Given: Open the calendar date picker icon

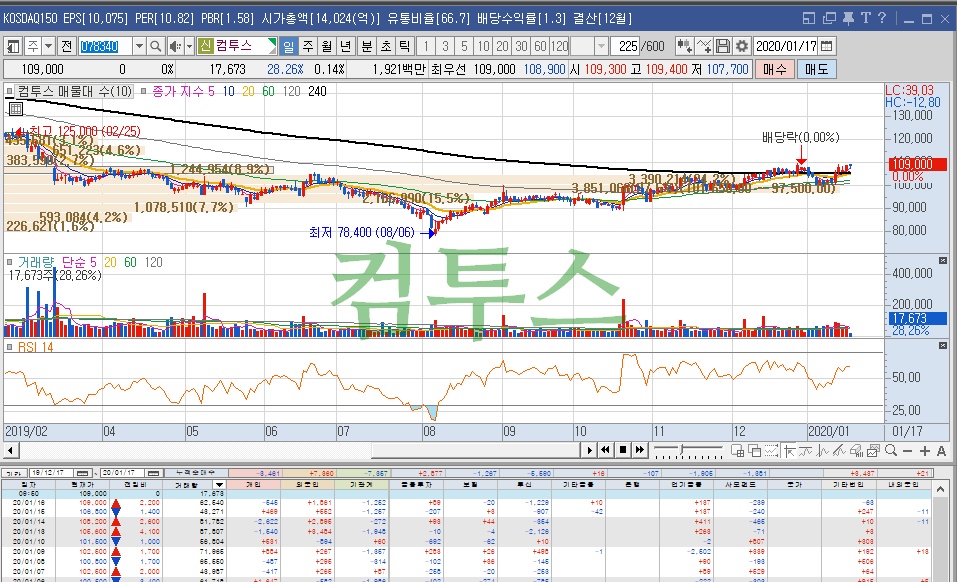Looking at the screenshot, I should pyautogui.click(x=827, y=46).
